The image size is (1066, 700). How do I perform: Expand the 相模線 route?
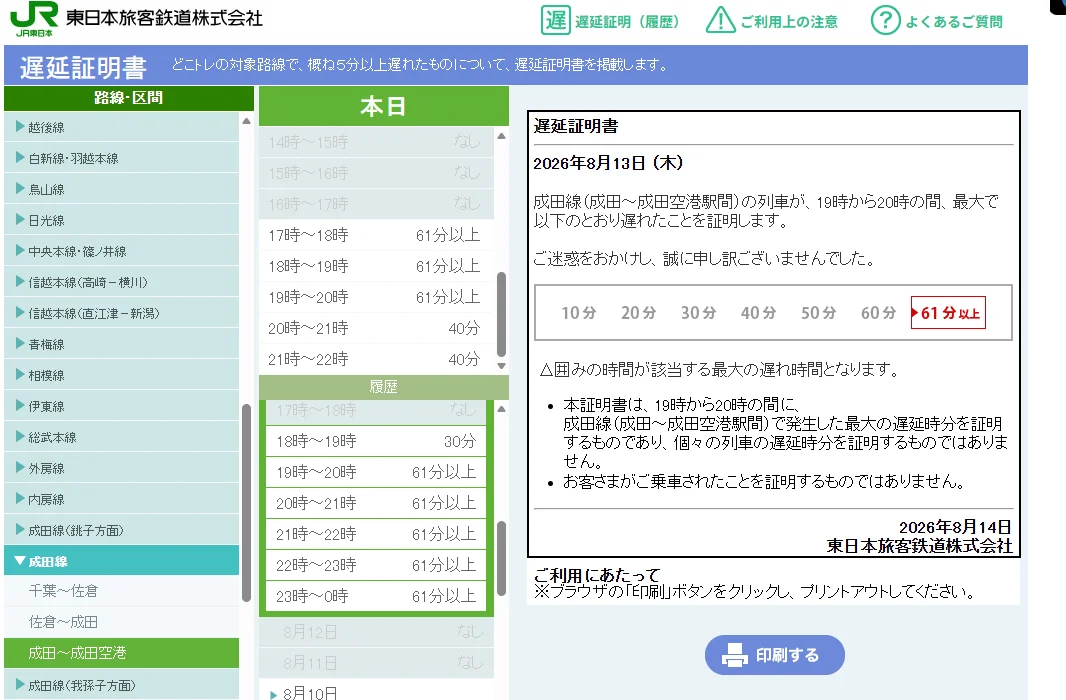point(122,375)
